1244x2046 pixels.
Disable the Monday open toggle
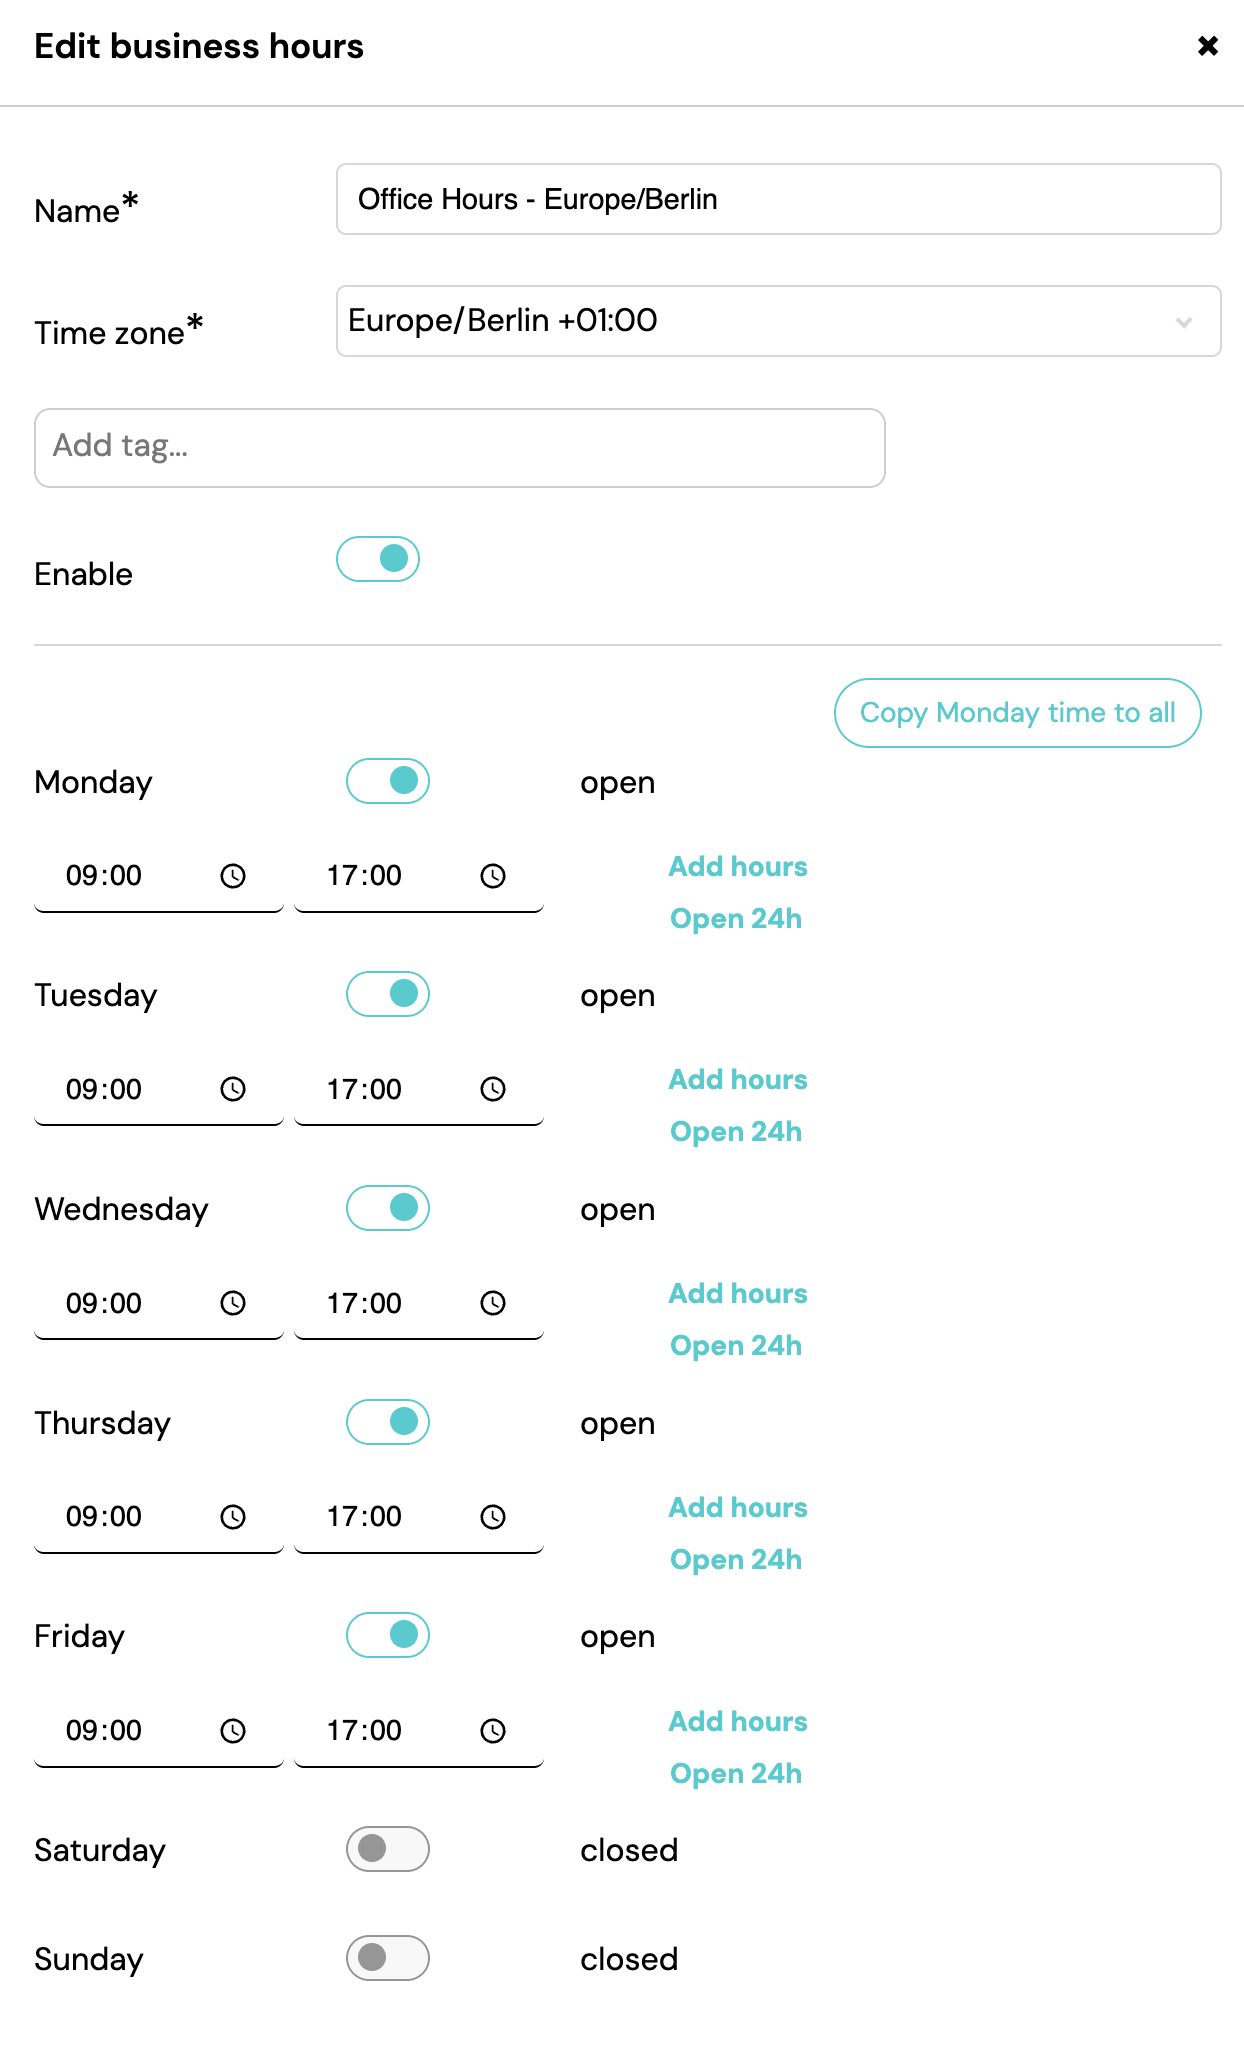pos(388,781)
